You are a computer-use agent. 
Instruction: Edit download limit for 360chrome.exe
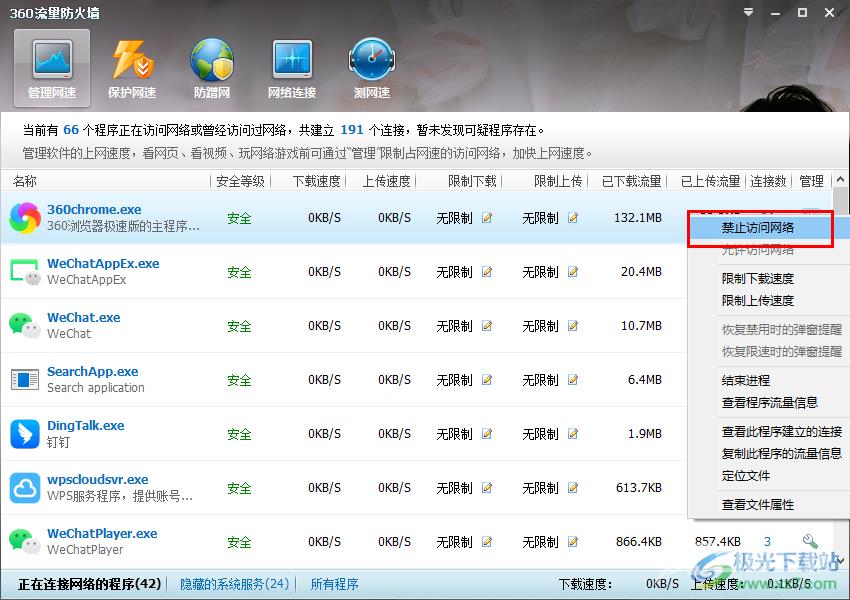coord(487,218)
